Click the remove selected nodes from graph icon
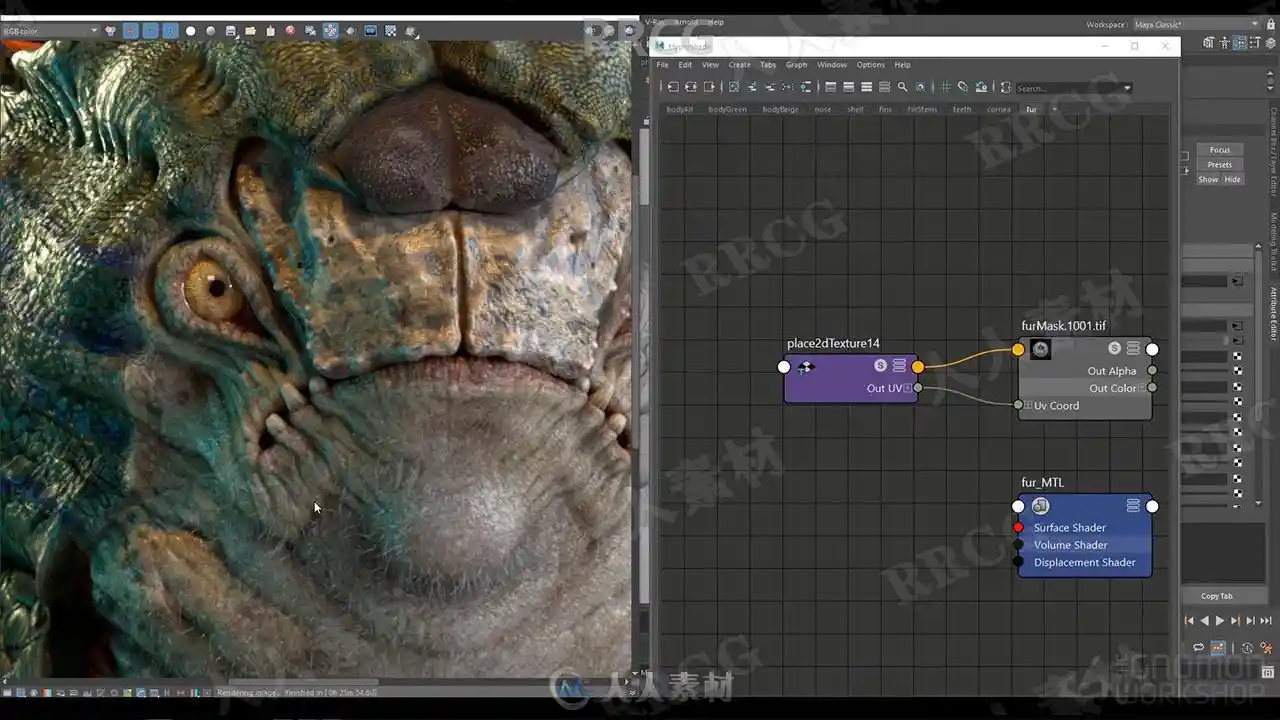The image size is (1280, 720). click(770, 87)
